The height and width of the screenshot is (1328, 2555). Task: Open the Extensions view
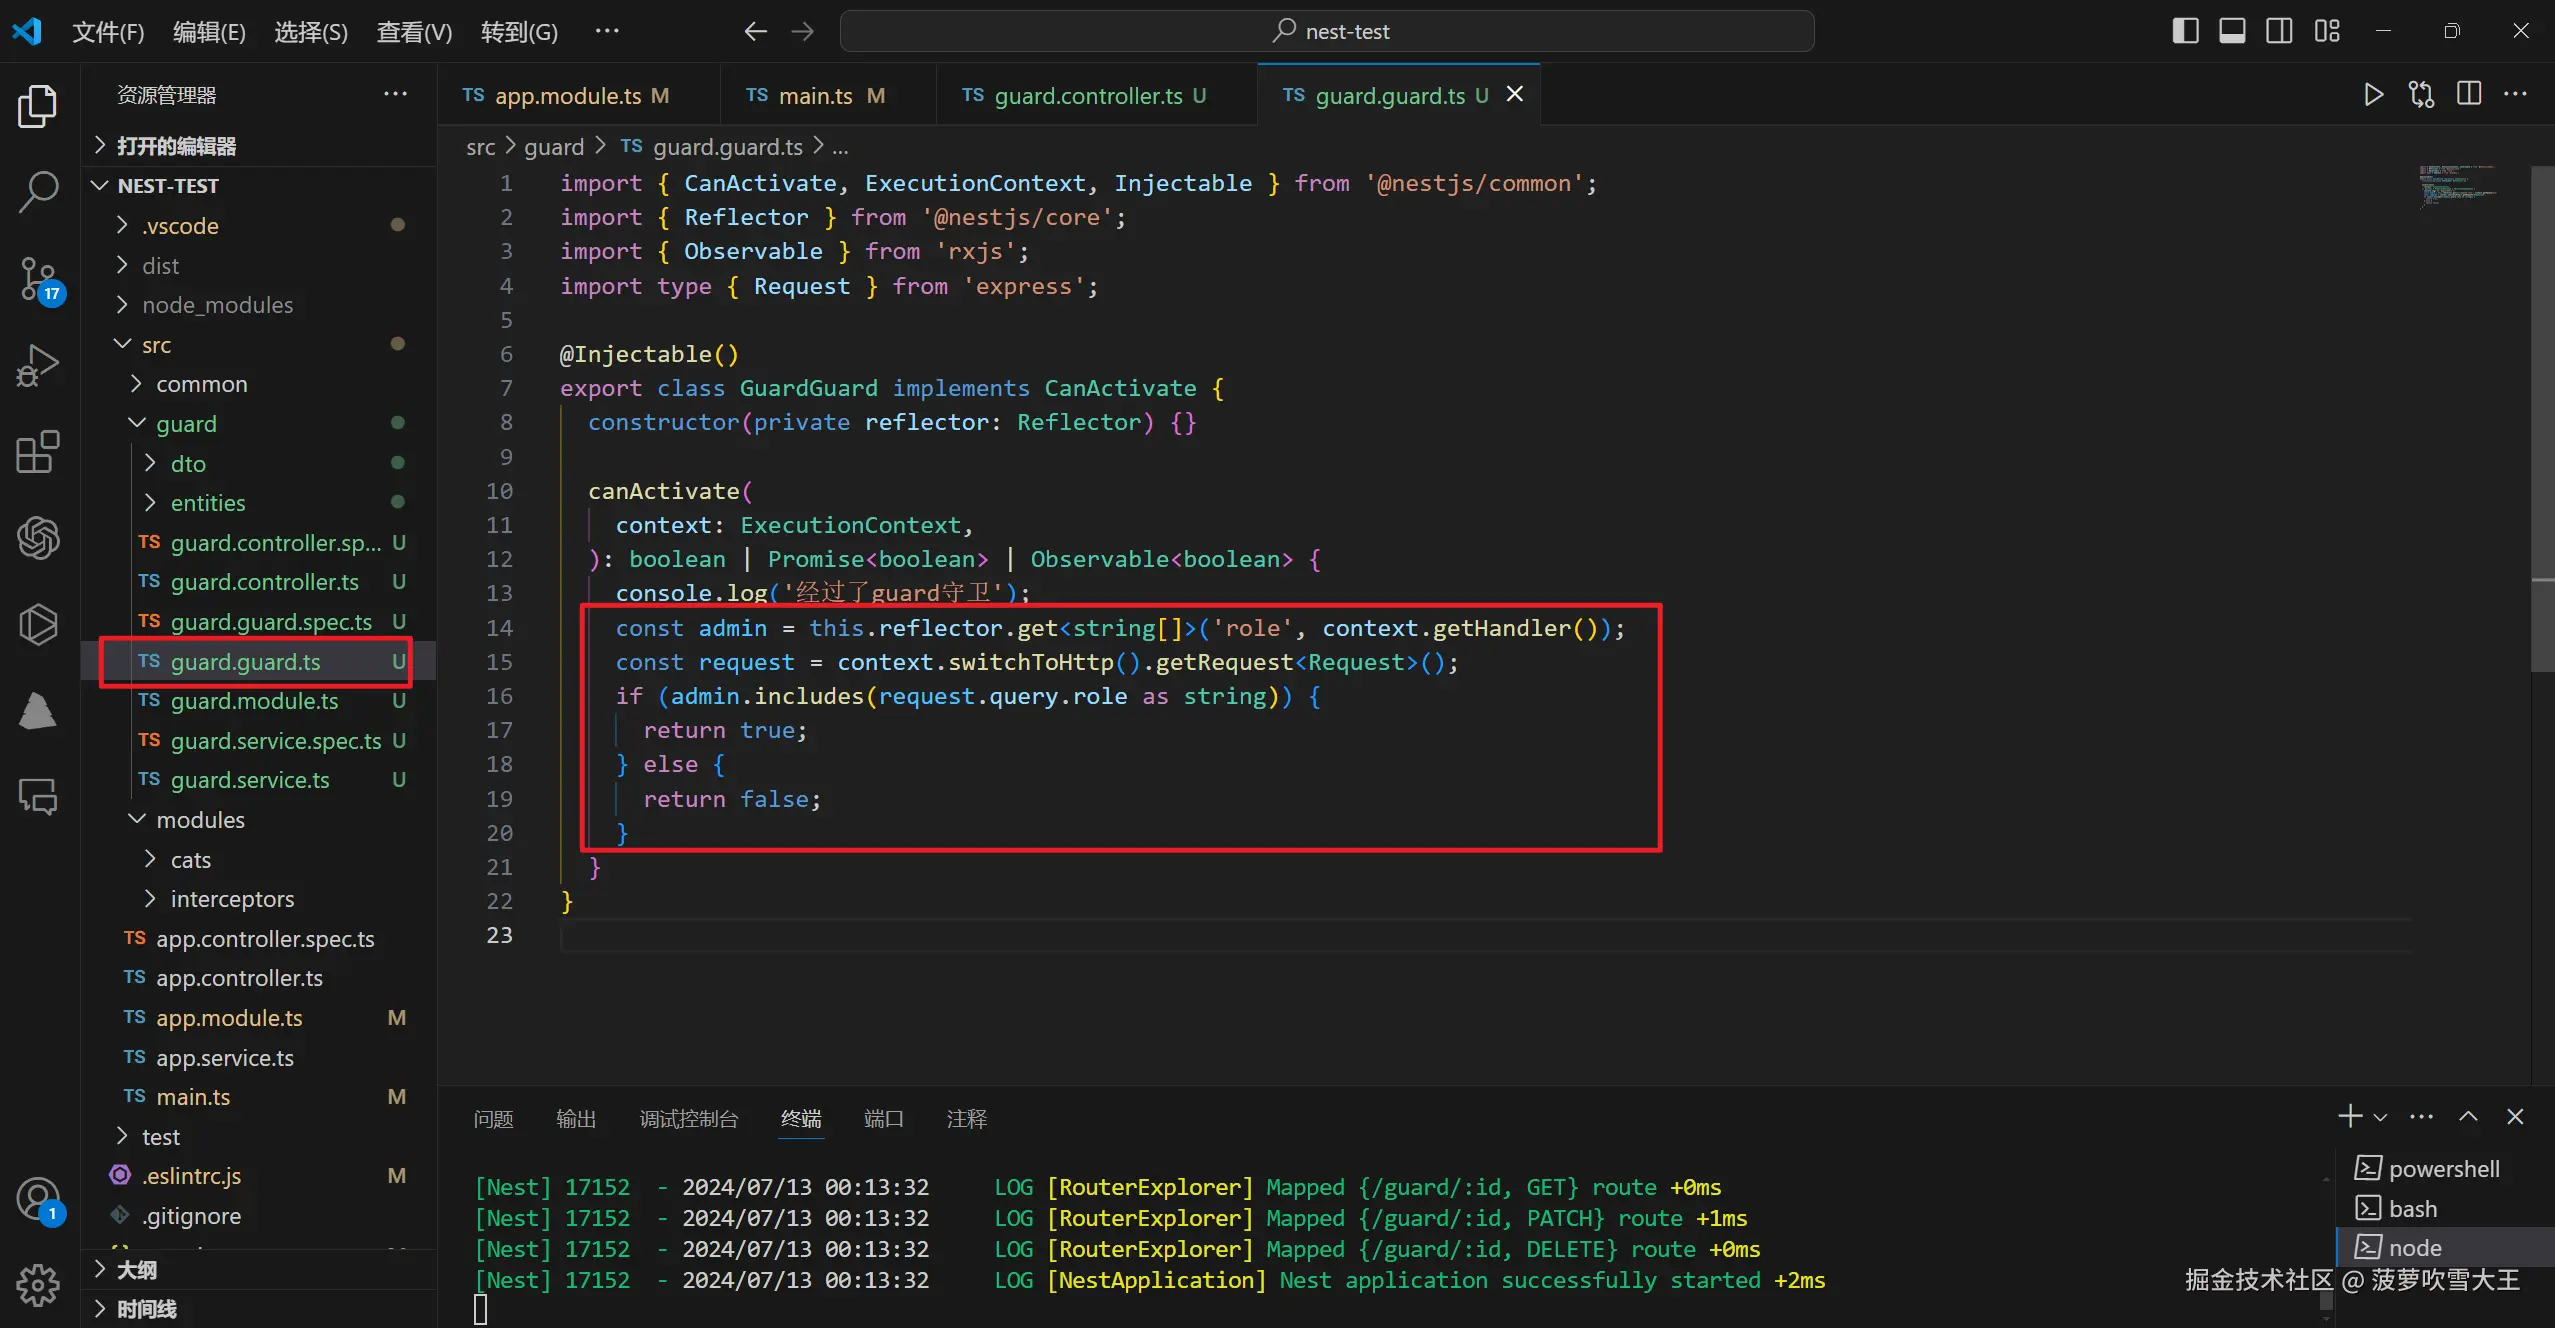38,453
